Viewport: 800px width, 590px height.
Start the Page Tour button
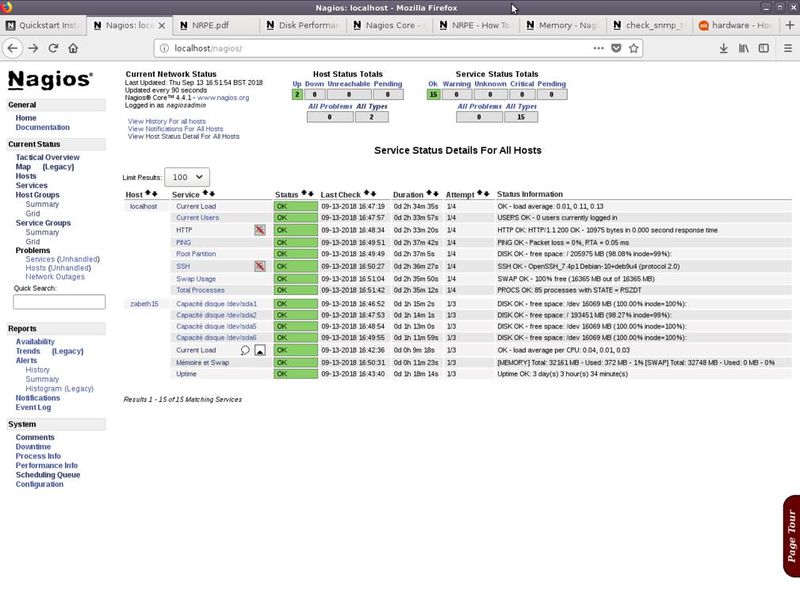coord(790,536)
